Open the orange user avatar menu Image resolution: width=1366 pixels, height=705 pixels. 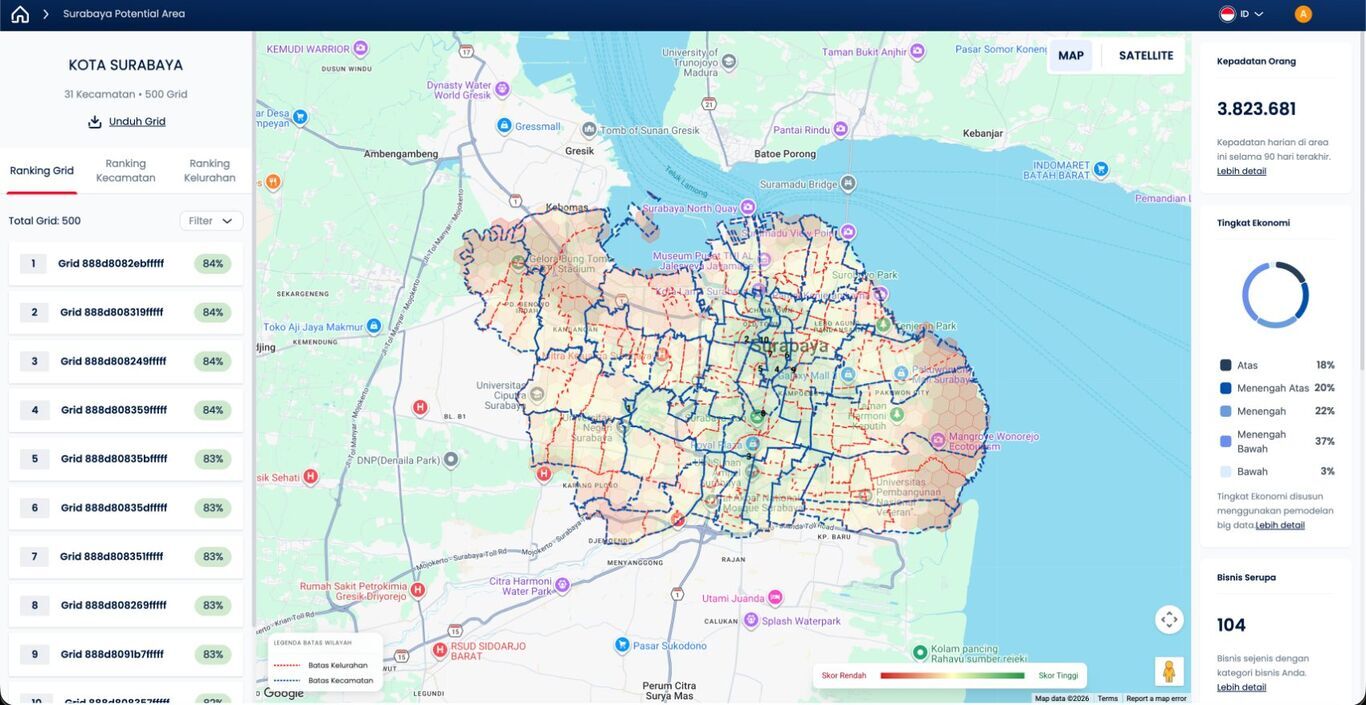[1303, 14]
